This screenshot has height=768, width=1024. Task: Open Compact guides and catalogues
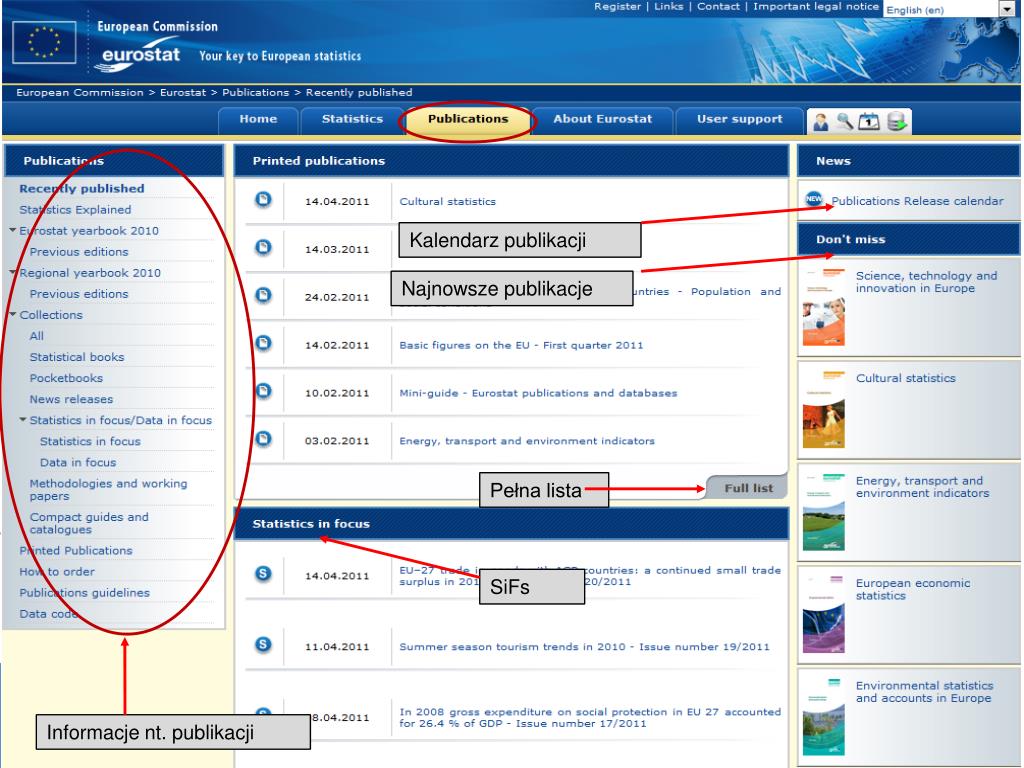tap(89, 523)
